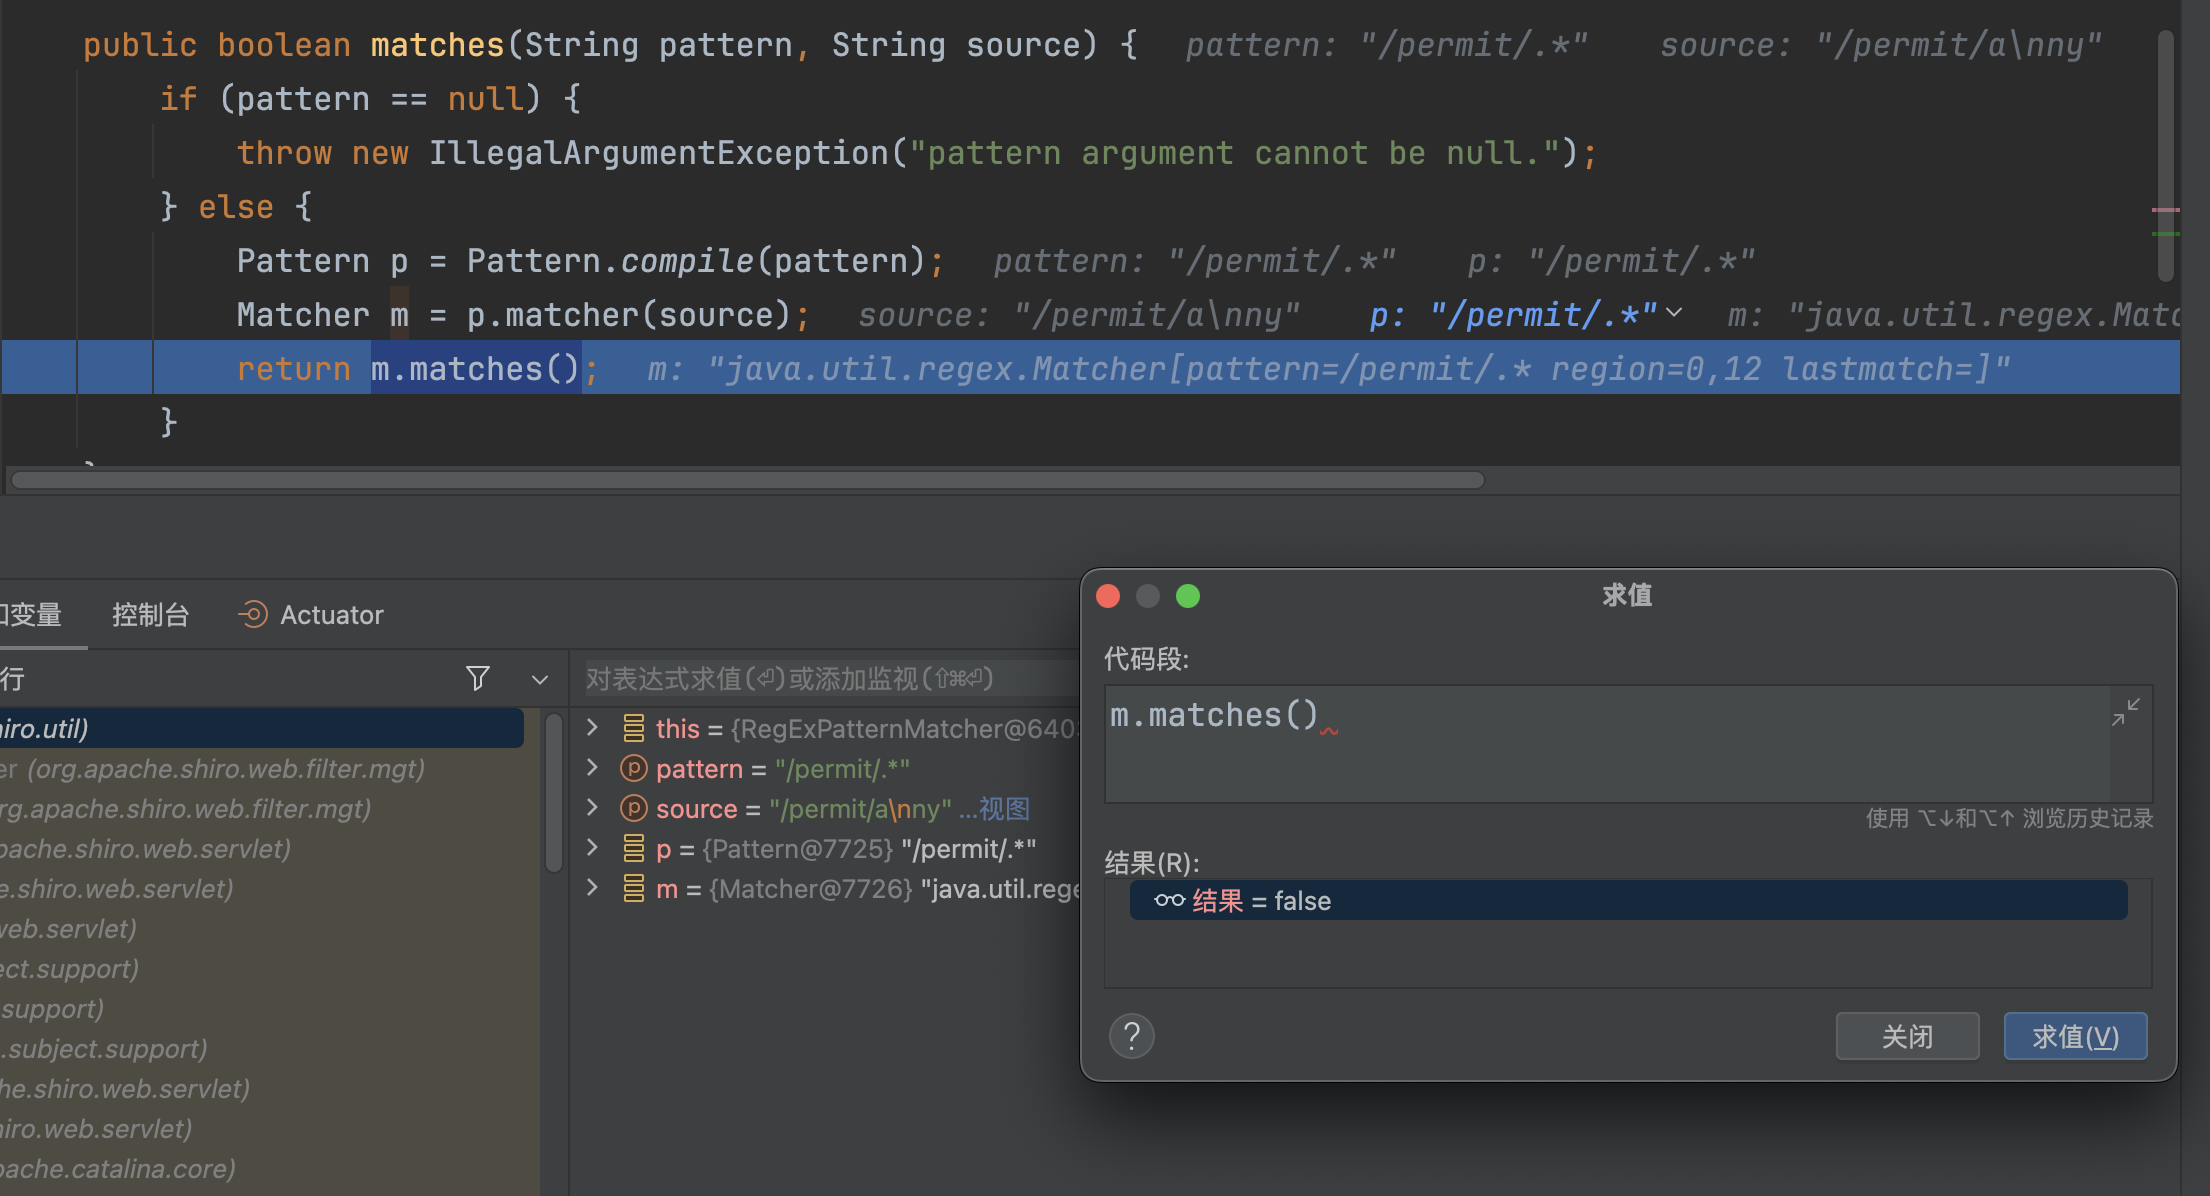Expand the 'p' Pattern variable node
2210x1196 pixels.
pyautogui.click(x=592, y=847)
